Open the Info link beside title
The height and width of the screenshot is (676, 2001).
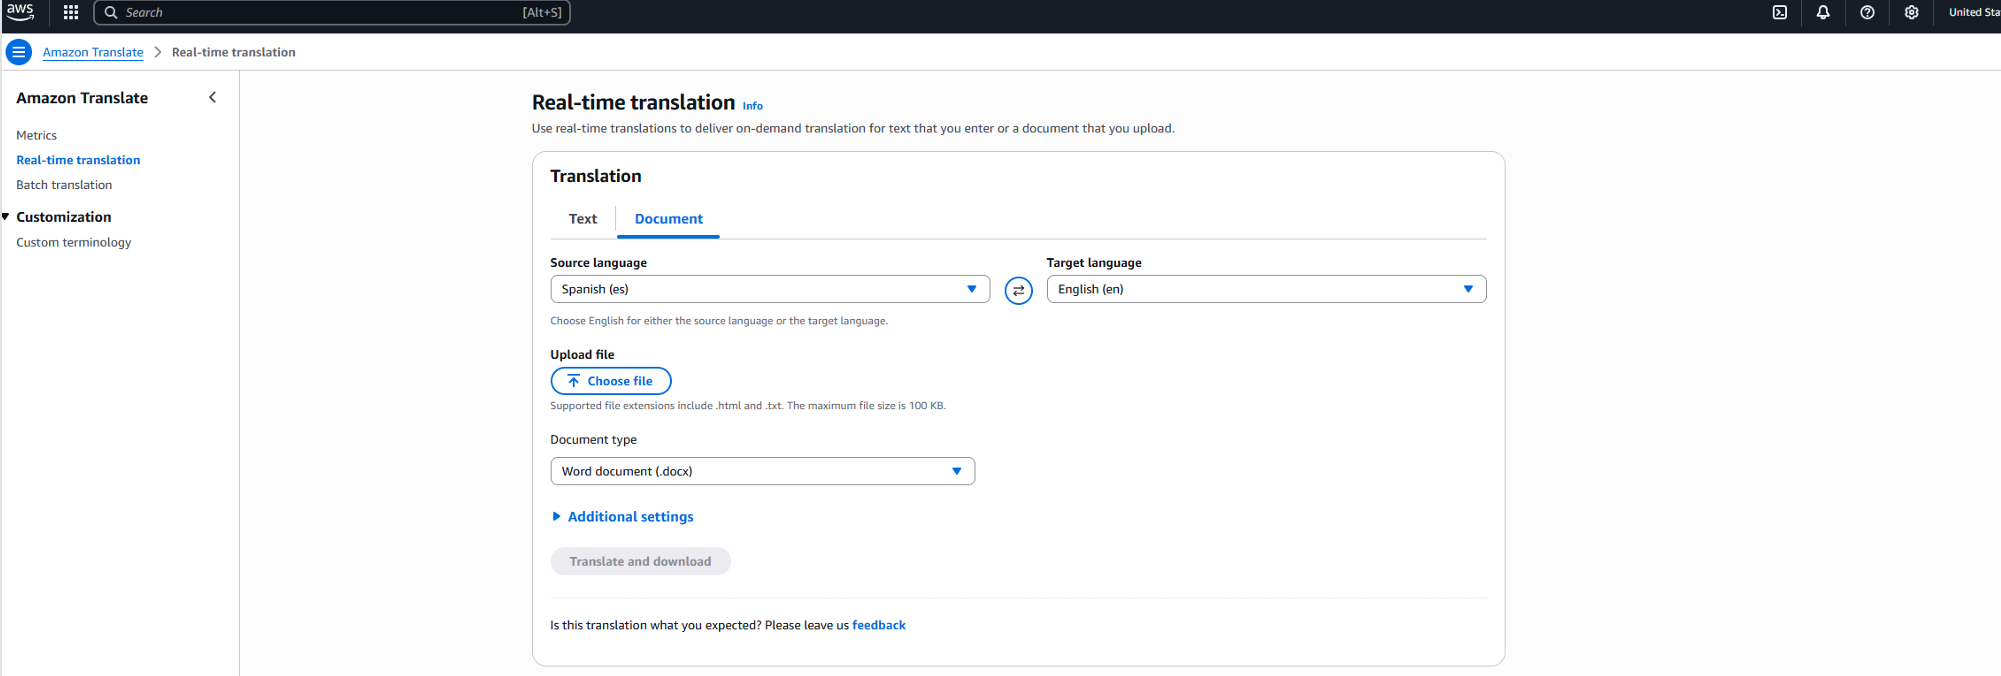pos(753,106)
